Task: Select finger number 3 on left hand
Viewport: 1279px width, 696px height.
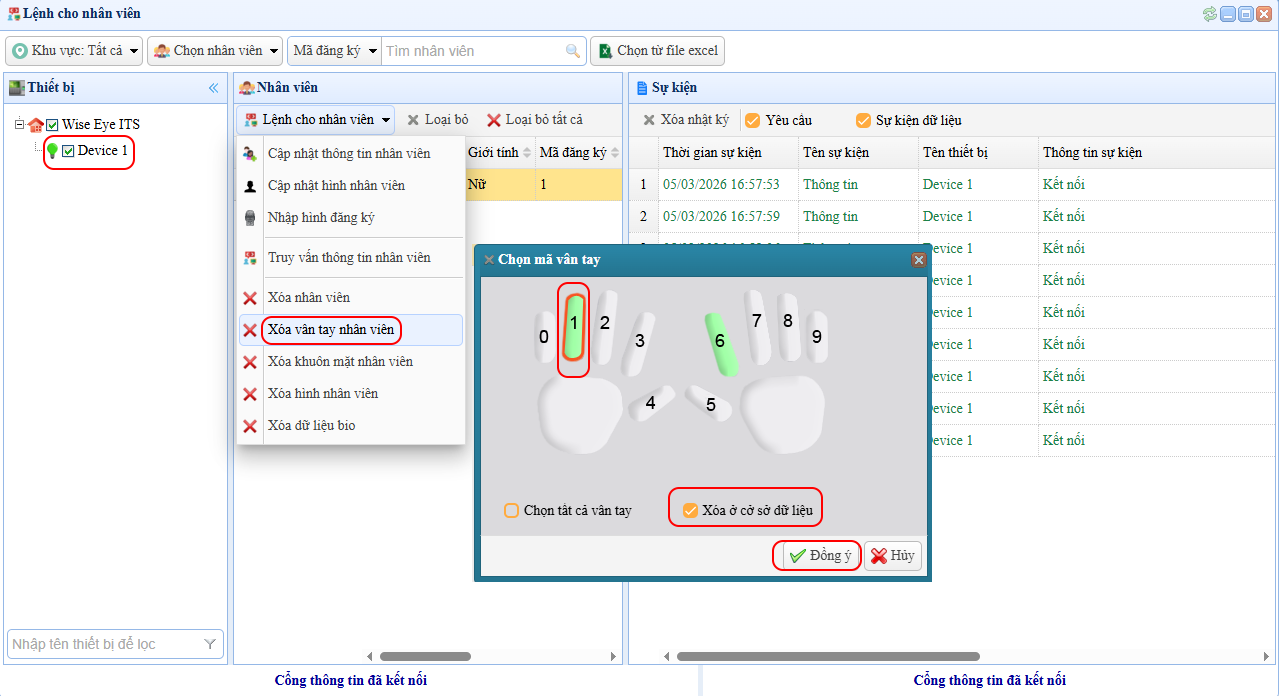Action: coord(637,343)
